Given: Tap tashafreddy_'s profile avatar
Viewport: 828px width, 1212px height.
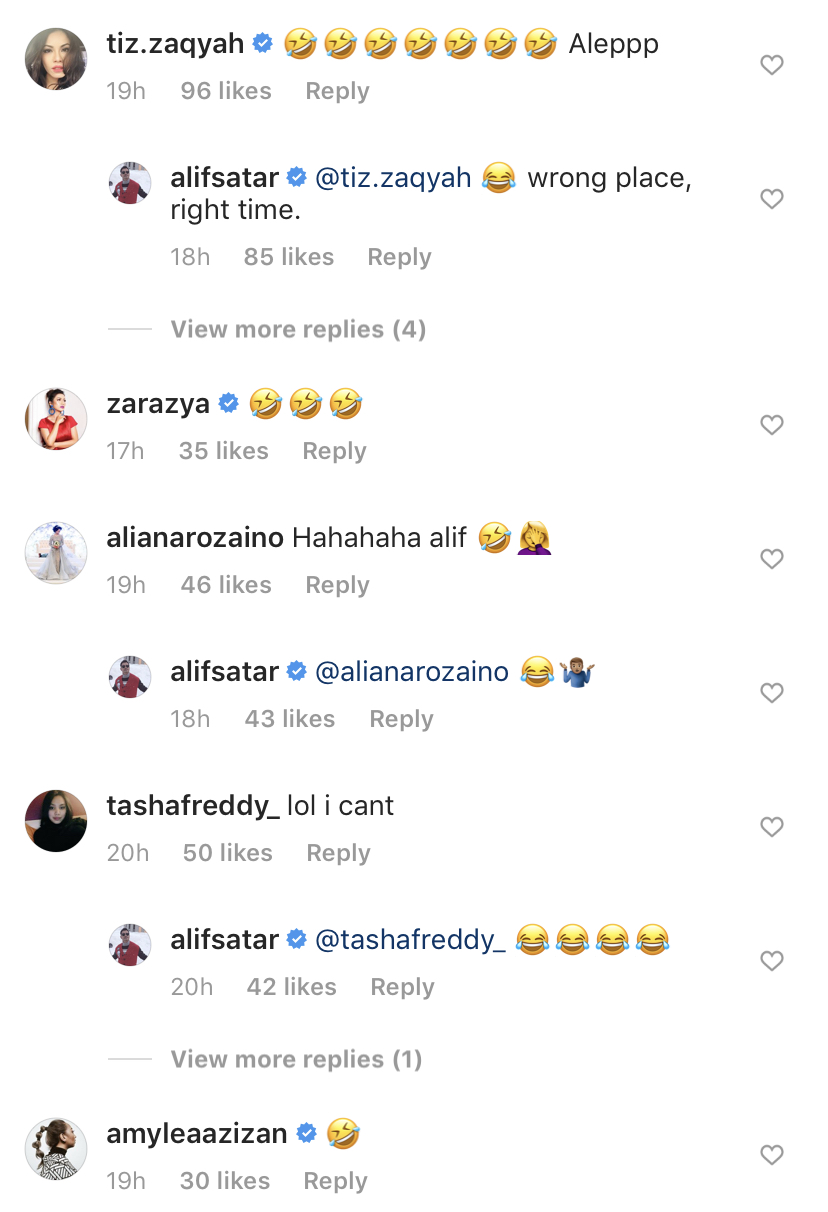Looking at the screenshot, I should (55, 820).
